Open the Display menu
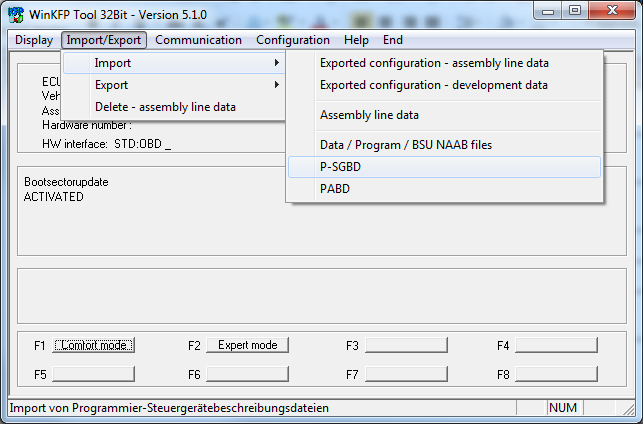Screen dimensions: 643x424 (x=34, y=40)
